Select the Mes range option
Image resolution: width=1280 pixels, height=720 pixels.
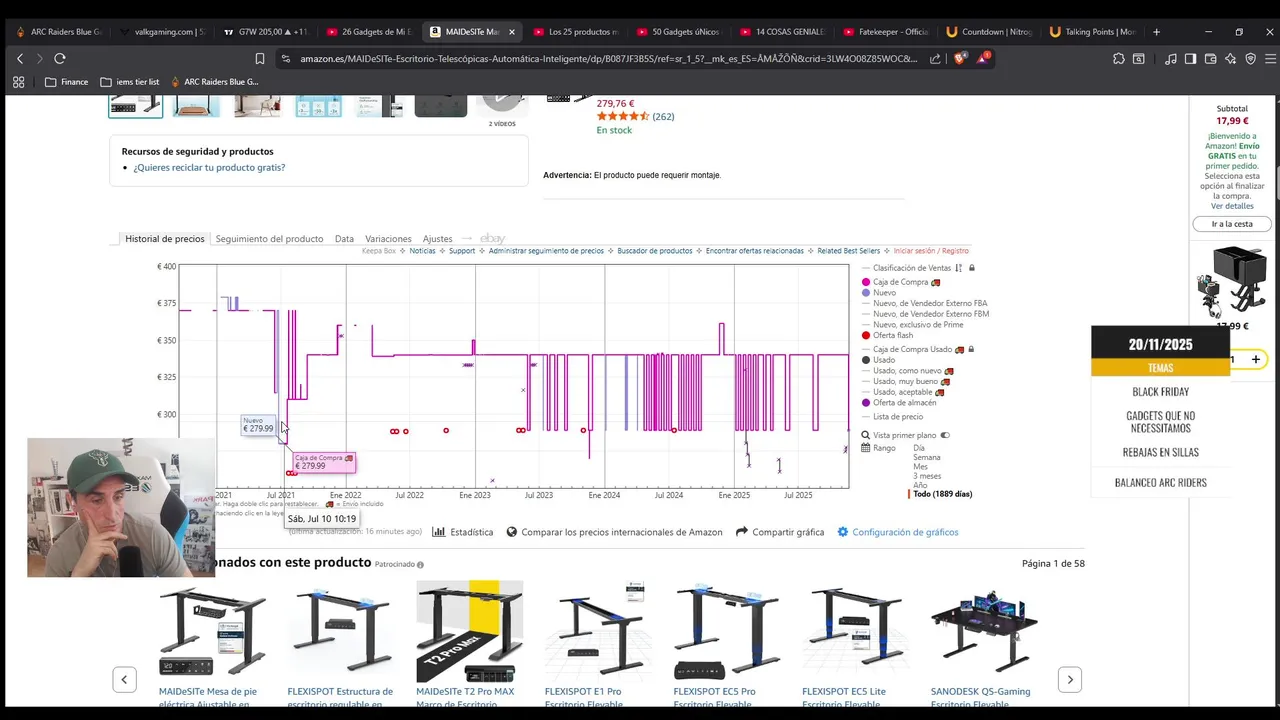tap(920, 467)
